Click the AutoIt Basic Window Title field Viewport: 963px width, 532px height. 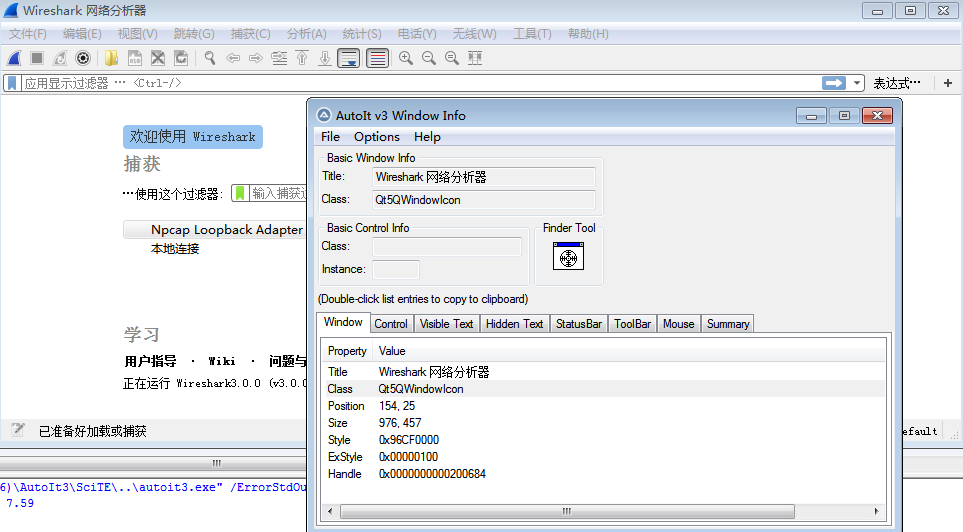(x=483, y=177)
